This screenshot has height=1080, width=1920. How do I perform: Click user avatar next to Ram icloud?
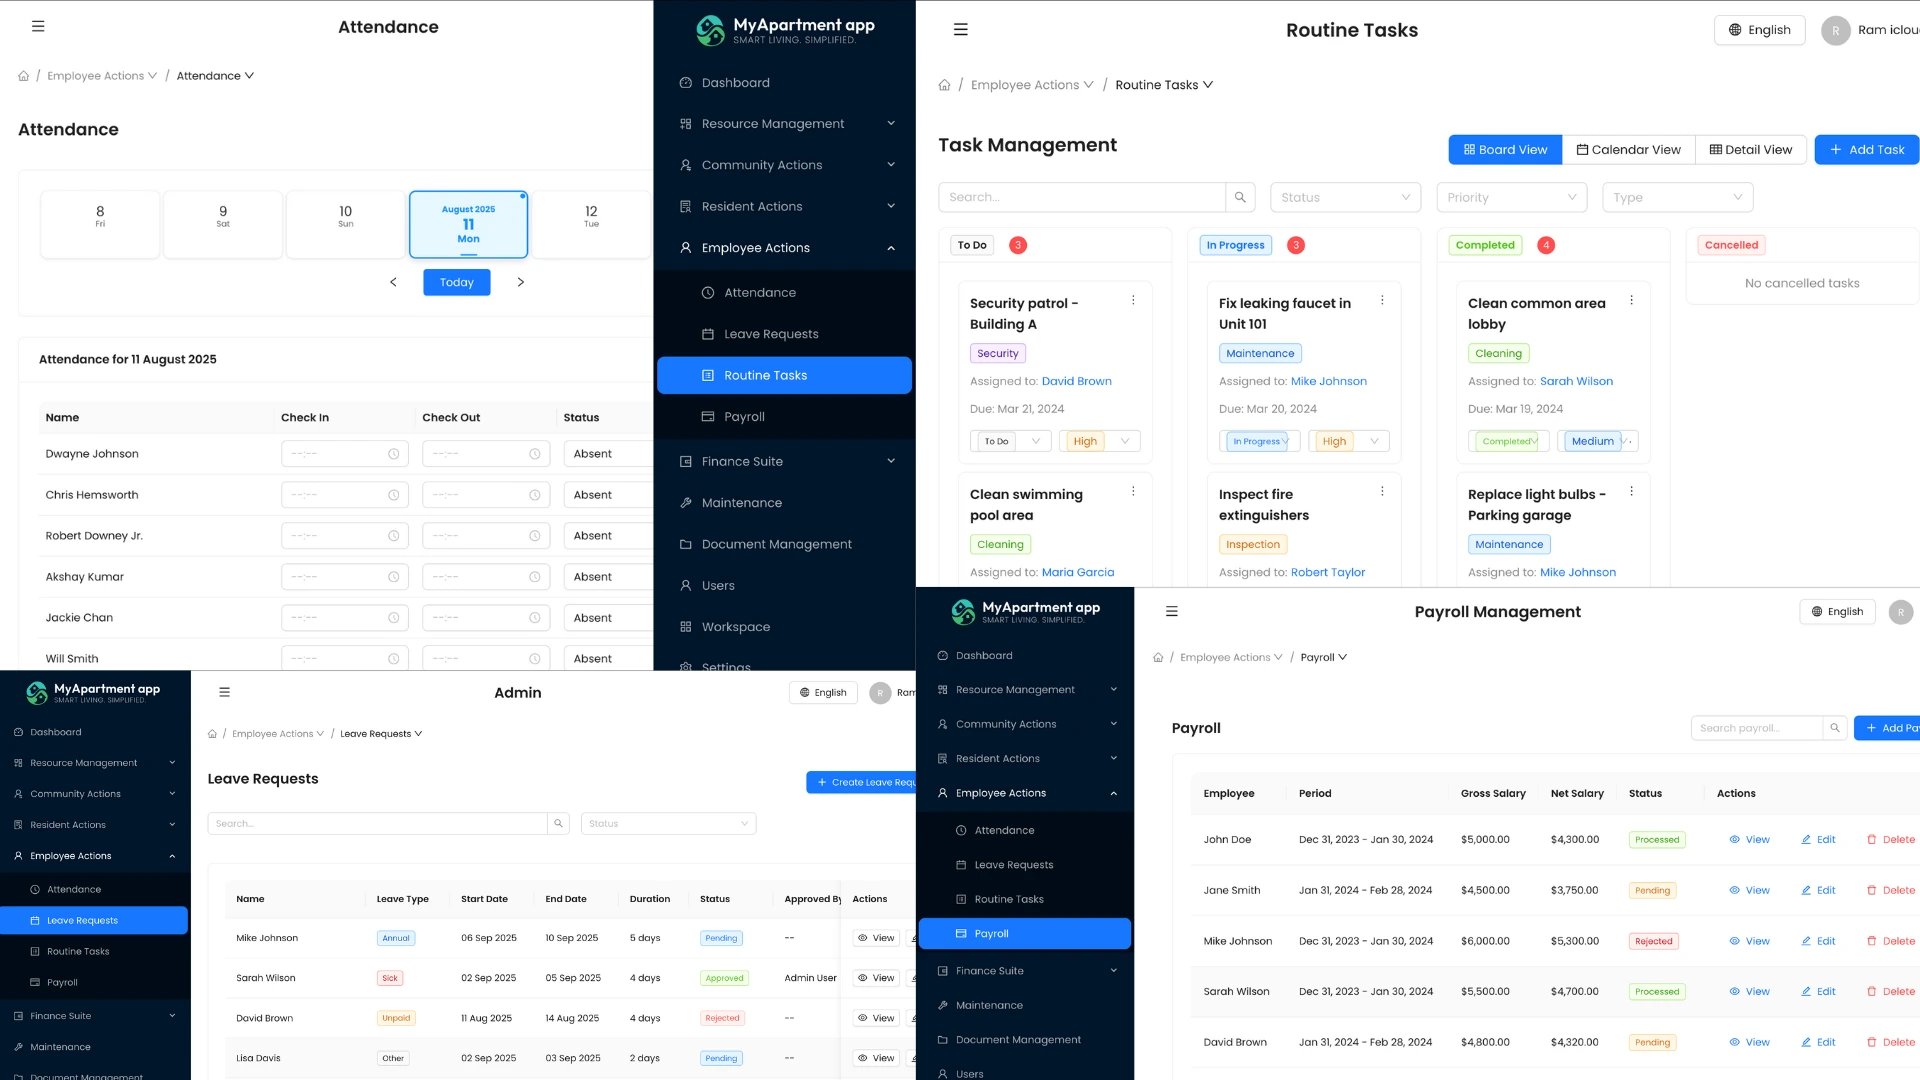pos(1835,30)
